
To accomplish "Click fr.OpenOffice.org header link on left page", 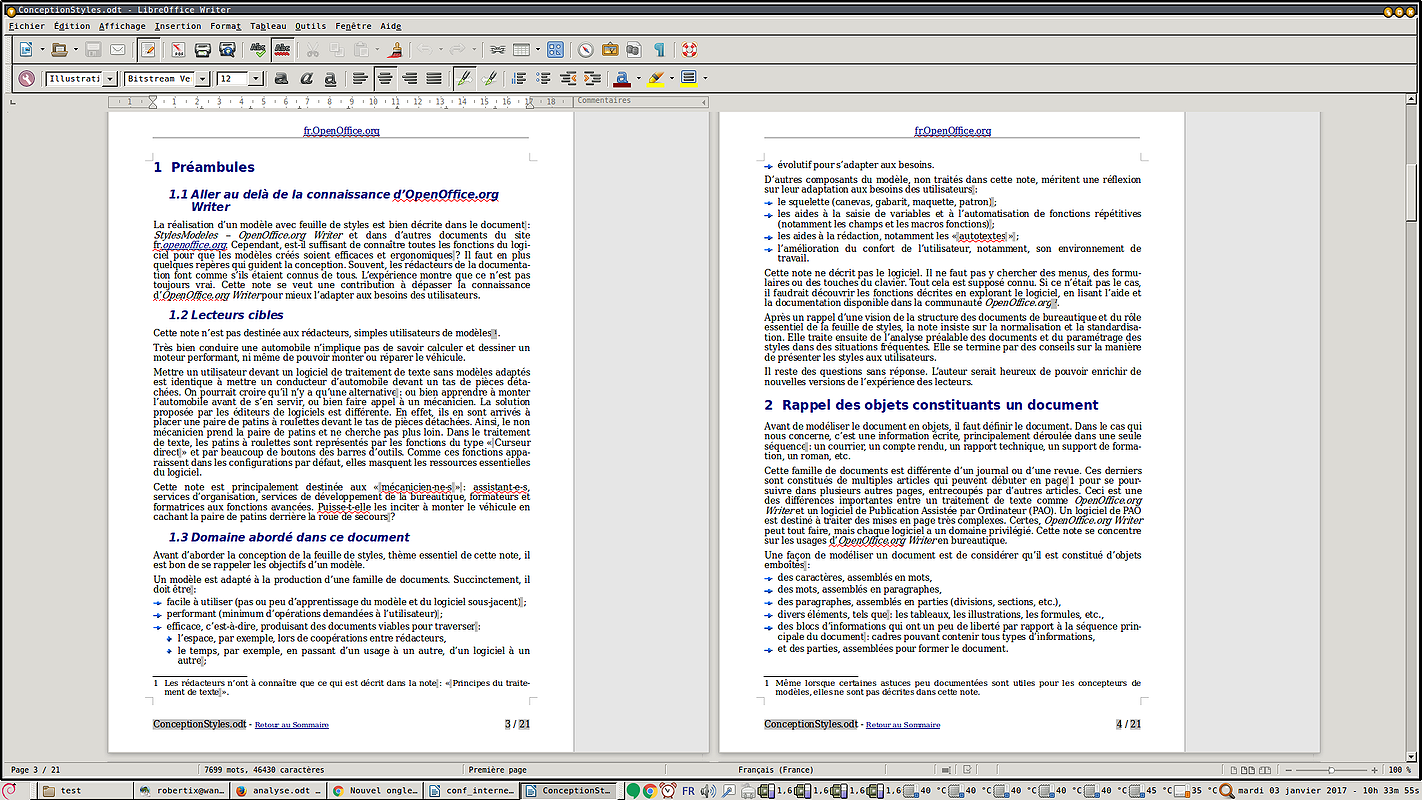I will click(x=341, y=130).
